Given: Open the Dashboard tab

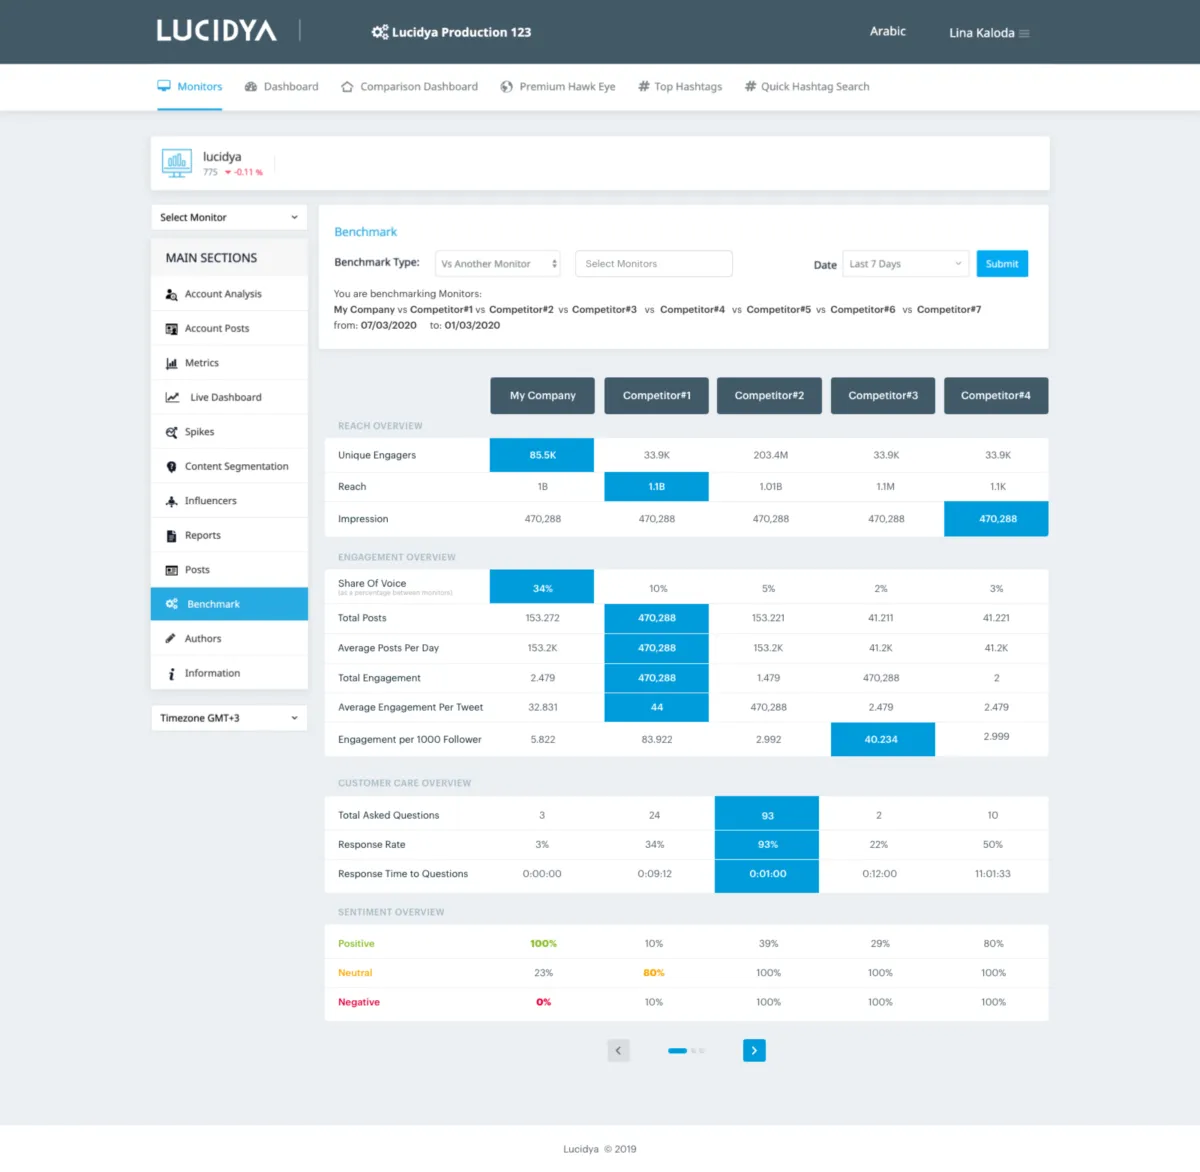Looking at the screenshot, I should click(x=282, y=87).
